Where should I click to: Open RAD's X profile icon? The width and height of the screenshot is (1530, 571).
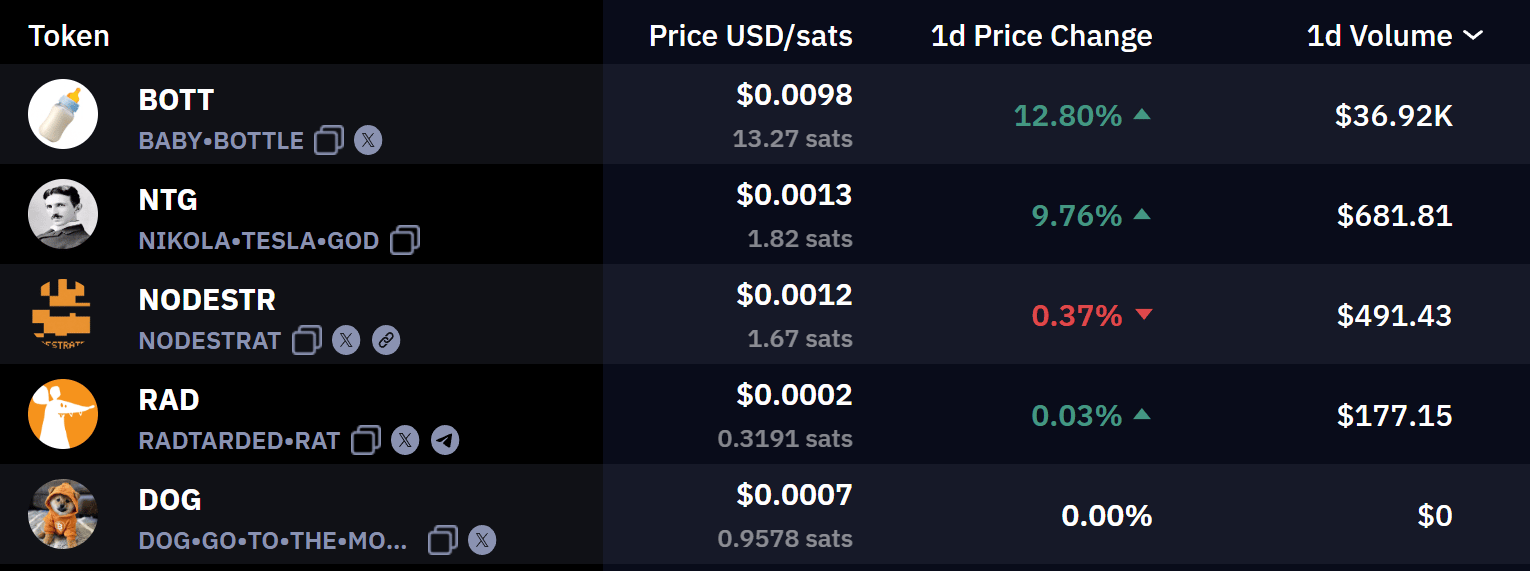click(405, 440)
